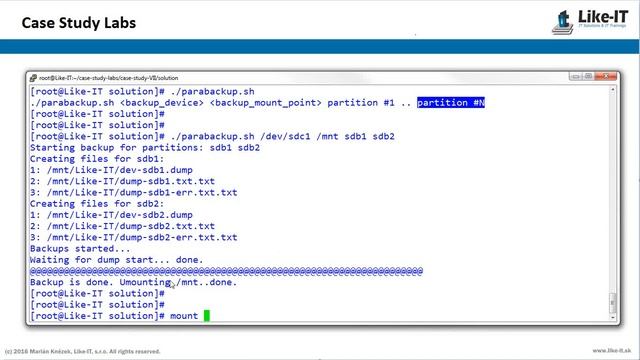Click the terminal scrollbar up arrow
The image size is (640, 360).
(x=612, y=89)
